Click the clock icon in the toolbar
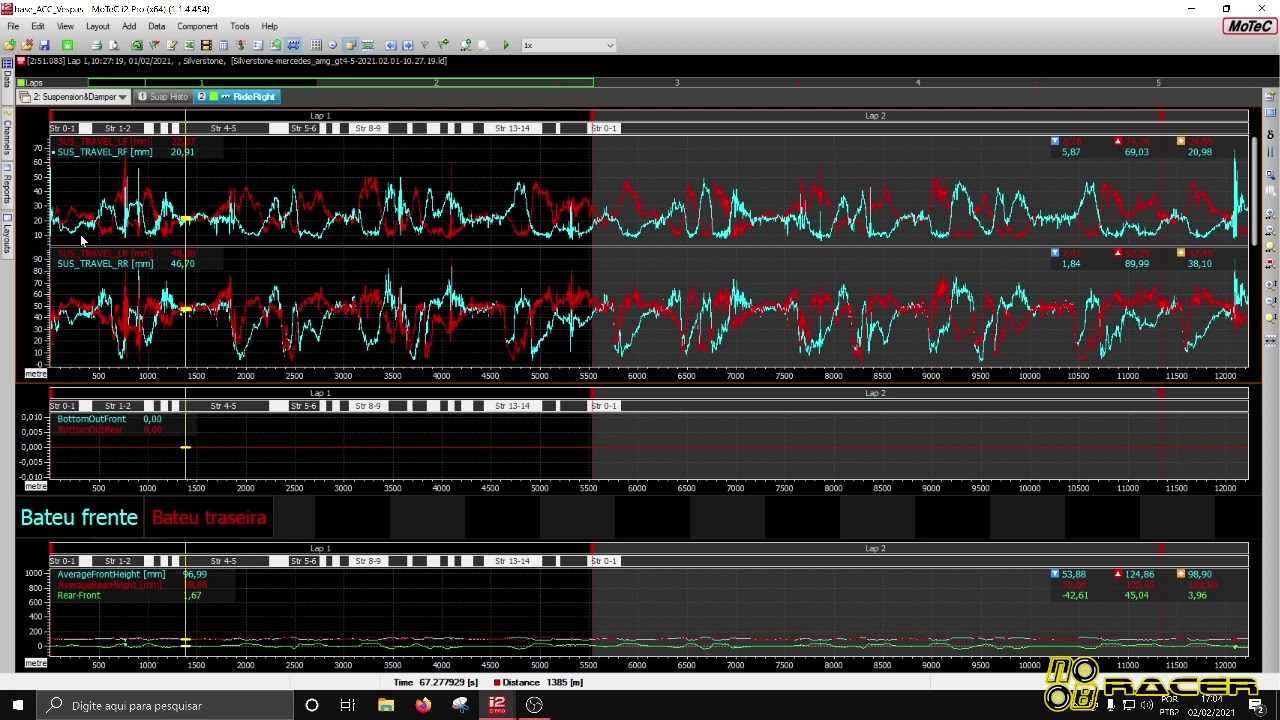 333,45
